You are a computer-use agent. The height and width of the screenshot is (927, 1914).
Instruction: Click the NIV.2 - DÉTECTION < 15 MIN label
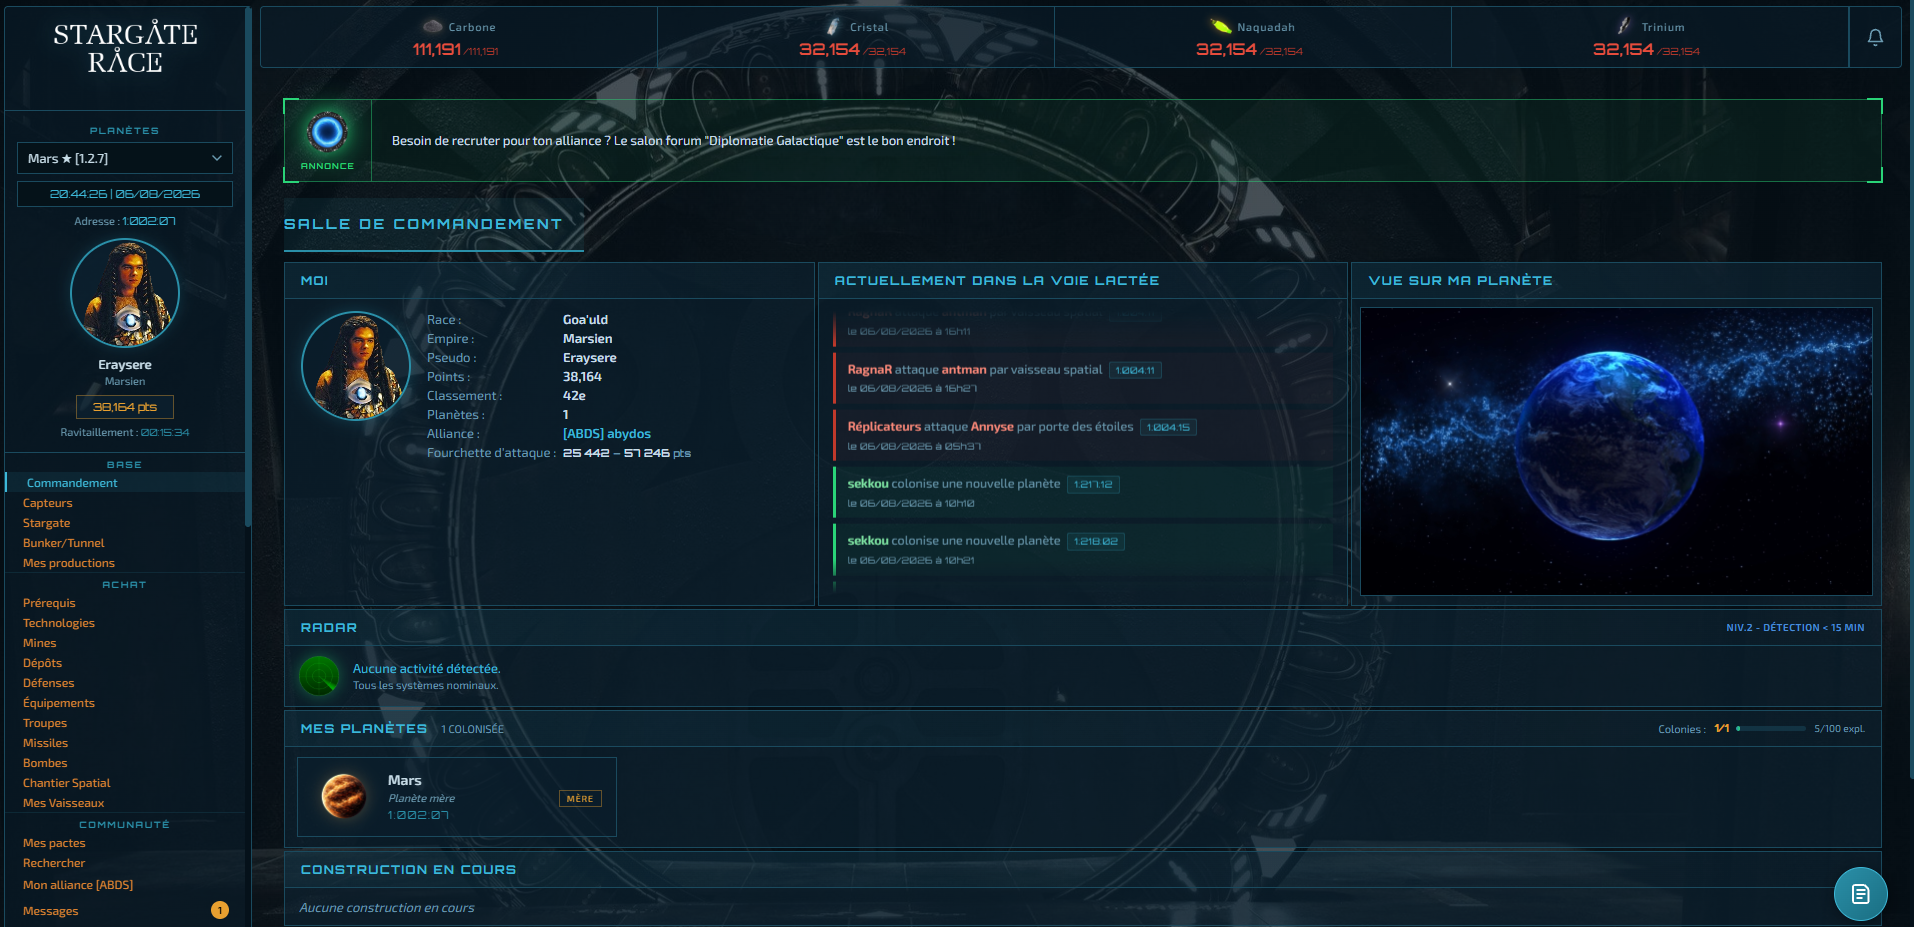(1795, 628)
